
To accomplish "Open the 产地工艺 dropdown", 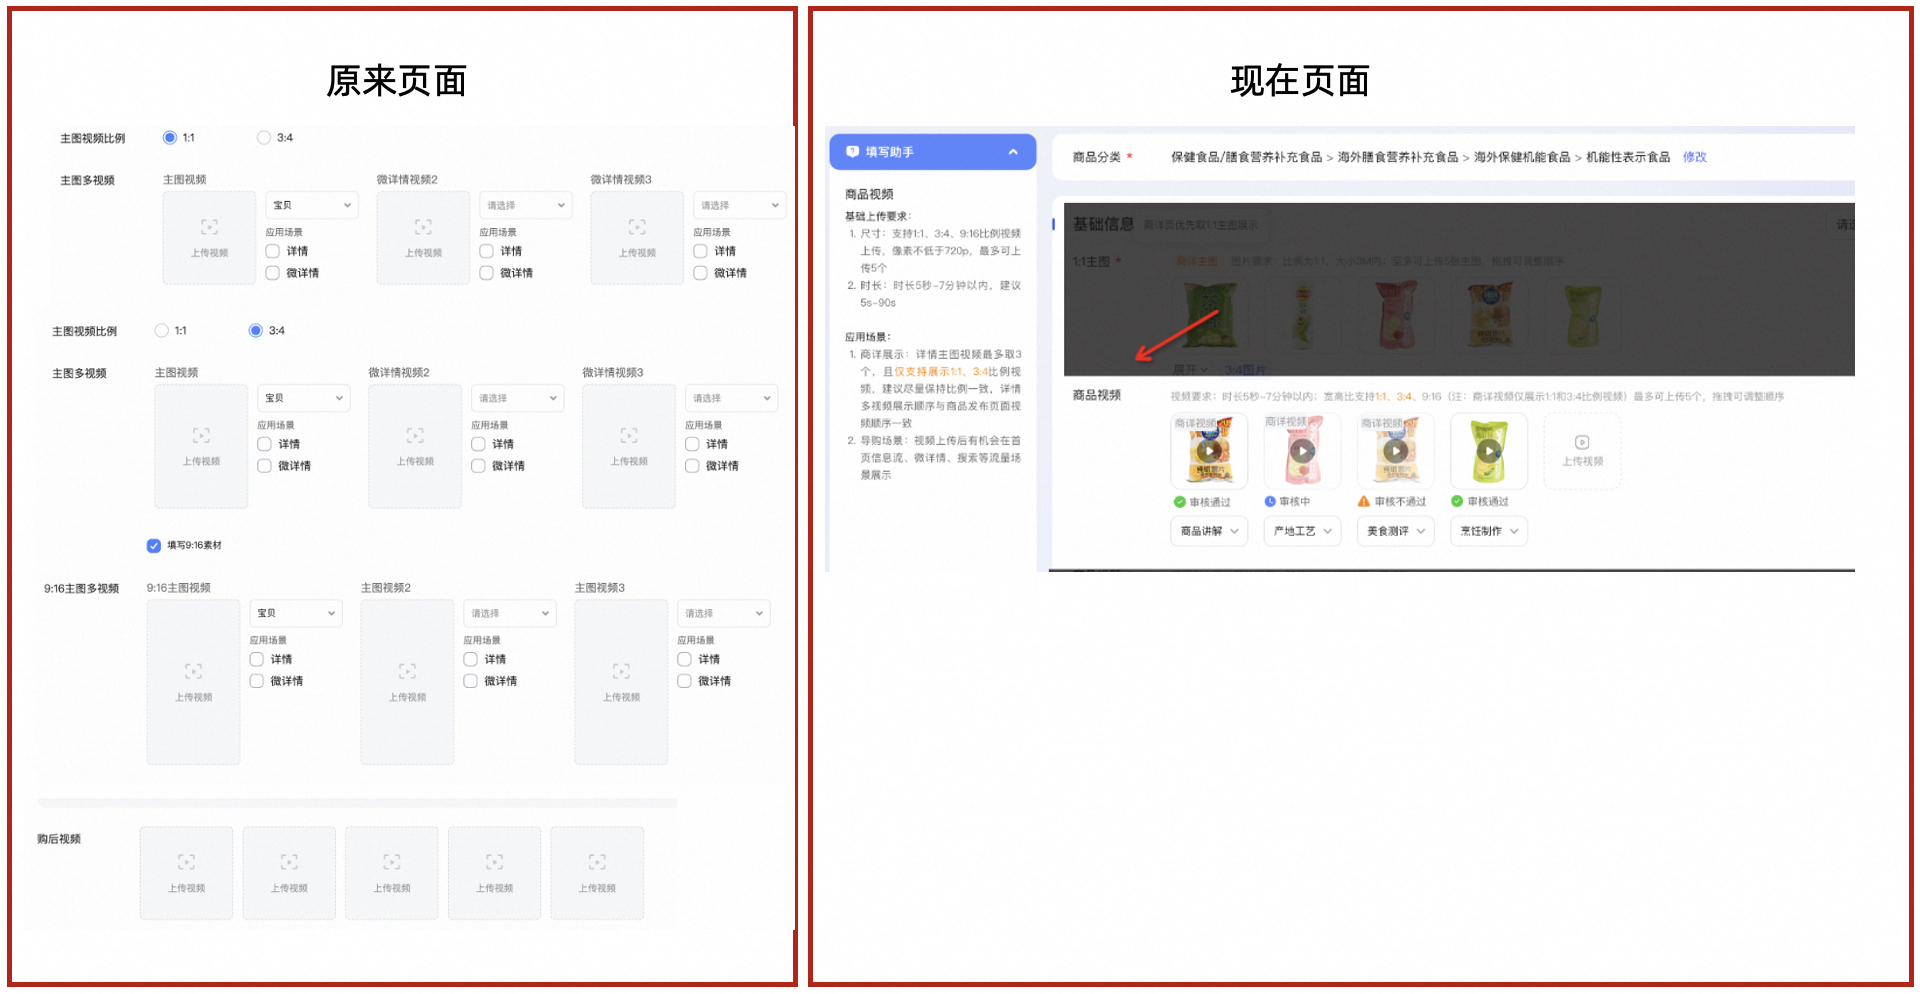I will (1302, 531).
